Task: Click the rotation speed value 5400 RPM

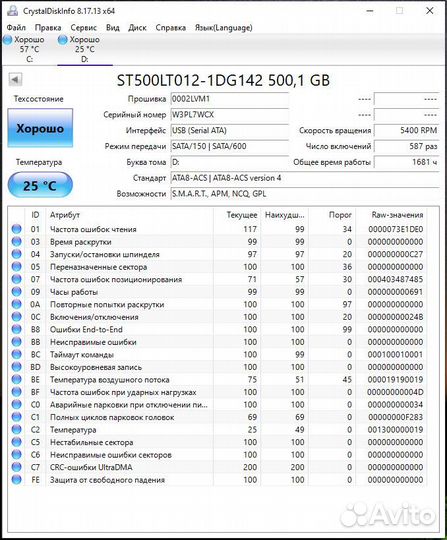Action: tap(407, 131)
